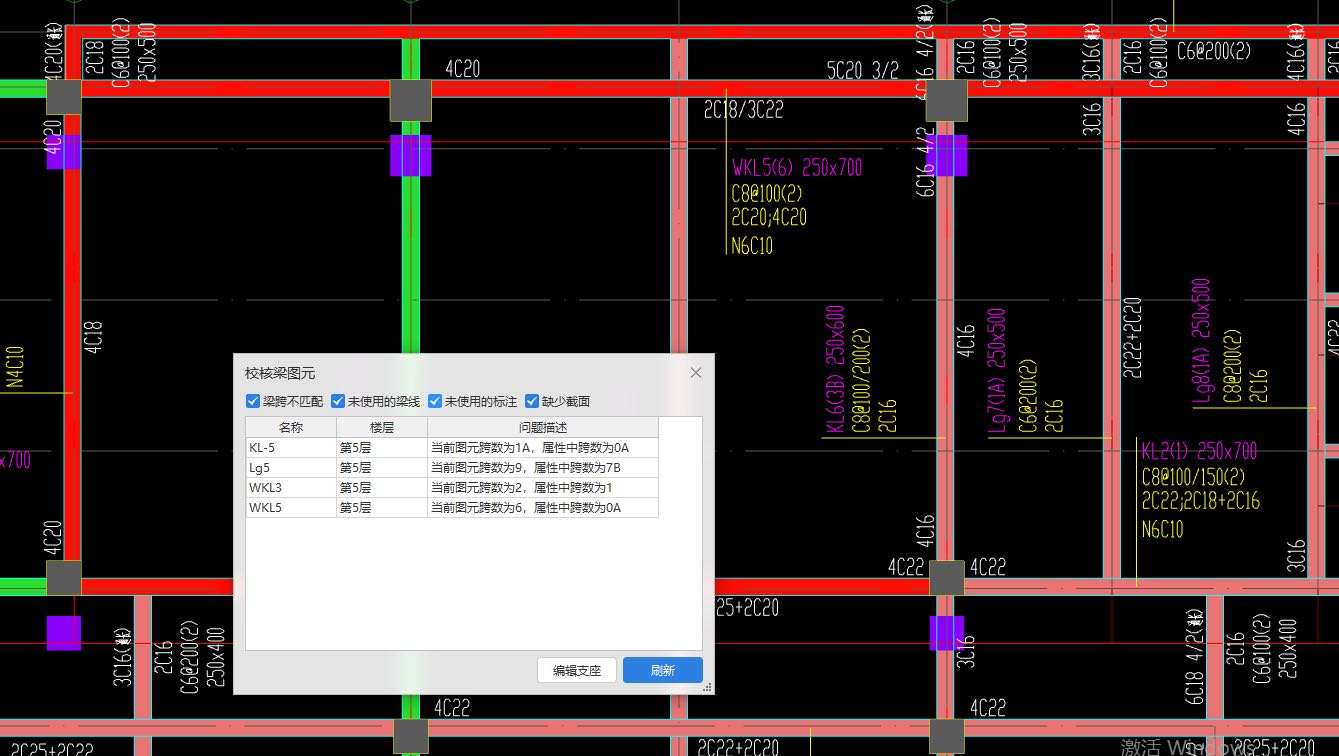Click description 当前图元跨数为6,属性中跨数为0A

543,508
